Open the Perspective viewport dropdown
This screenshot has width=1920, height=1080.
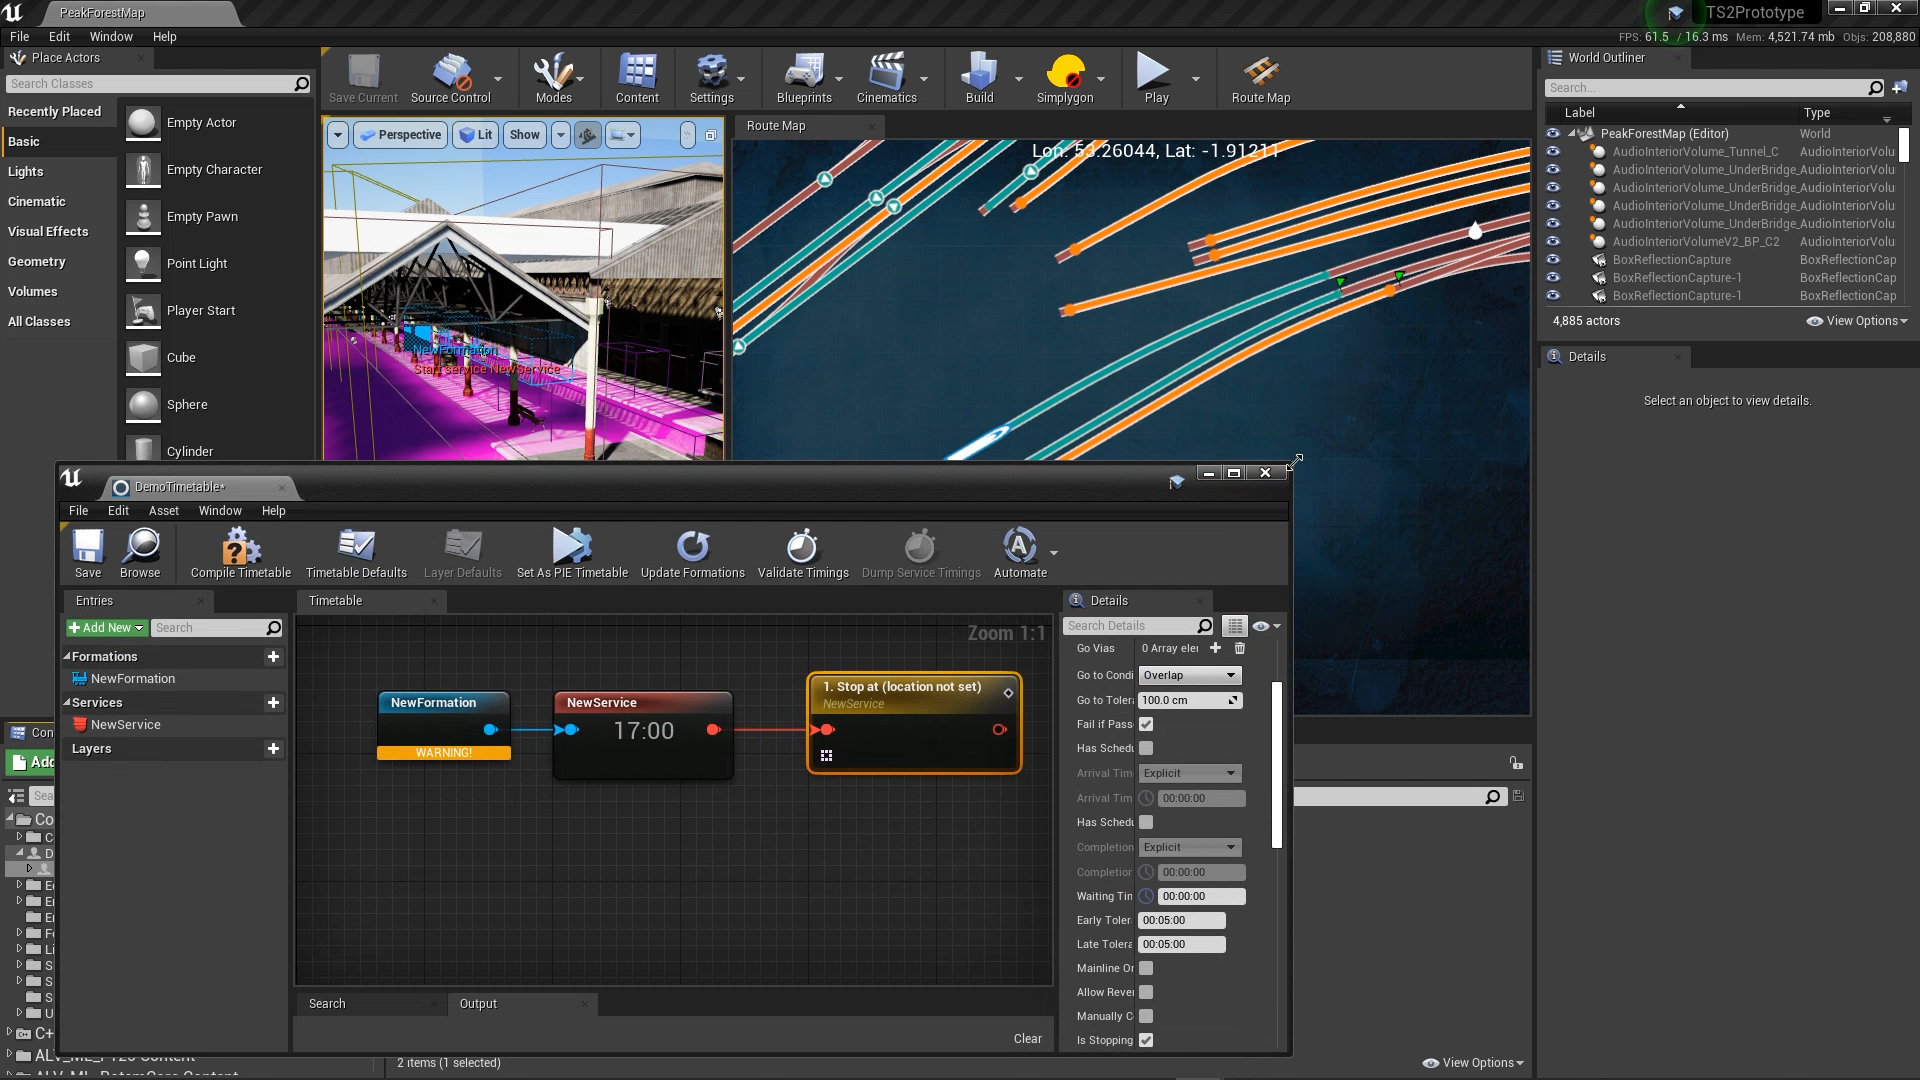tap(400, 134)
